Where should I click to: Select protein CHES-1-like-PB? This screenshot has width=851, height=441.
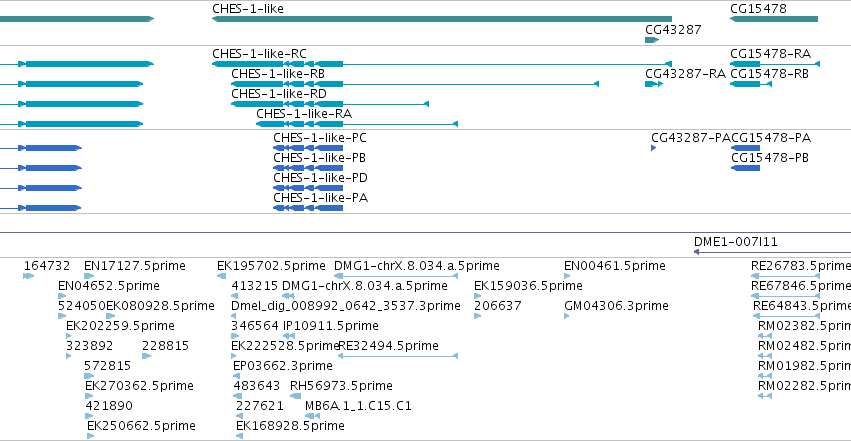308,168
